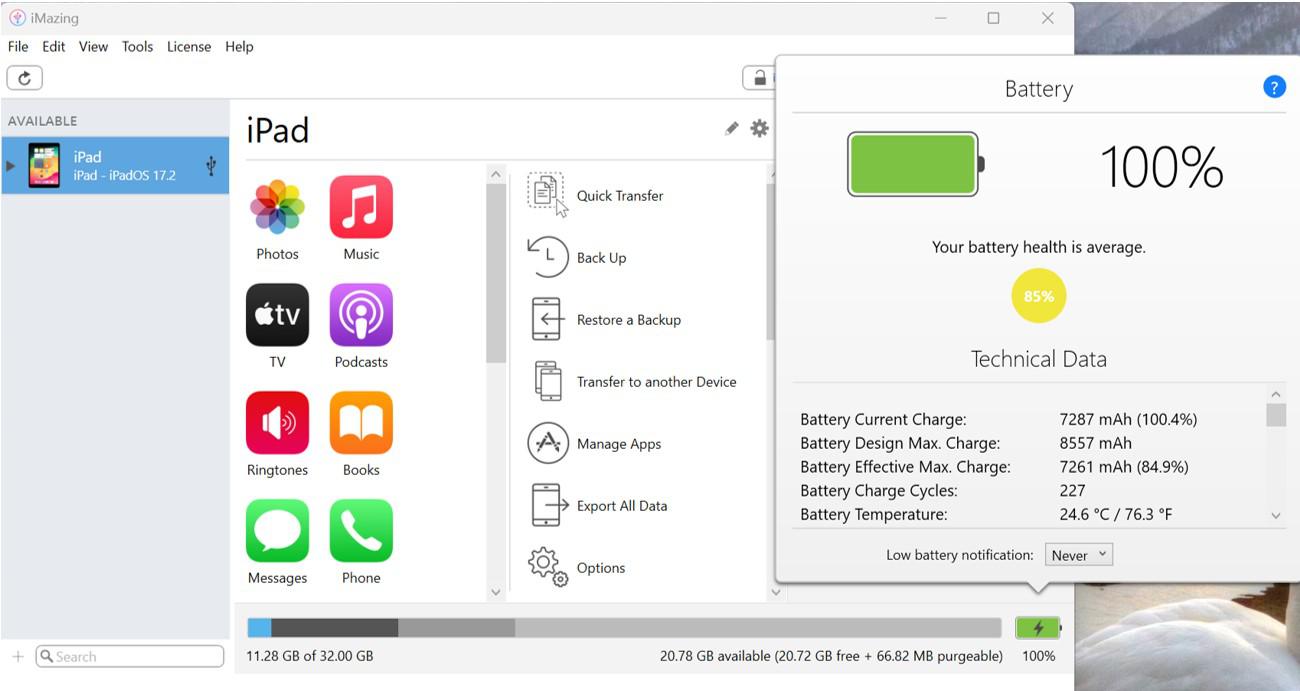Open the License menu
Screen dimensions: 1300x691
(x=189, y=46)
